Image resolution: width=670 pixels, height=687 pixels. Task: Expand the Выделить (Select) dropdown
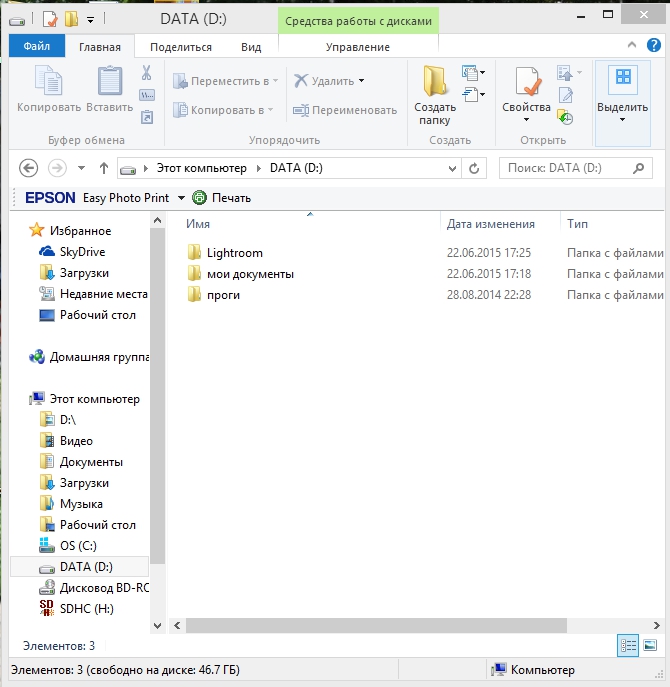point(622,120)
